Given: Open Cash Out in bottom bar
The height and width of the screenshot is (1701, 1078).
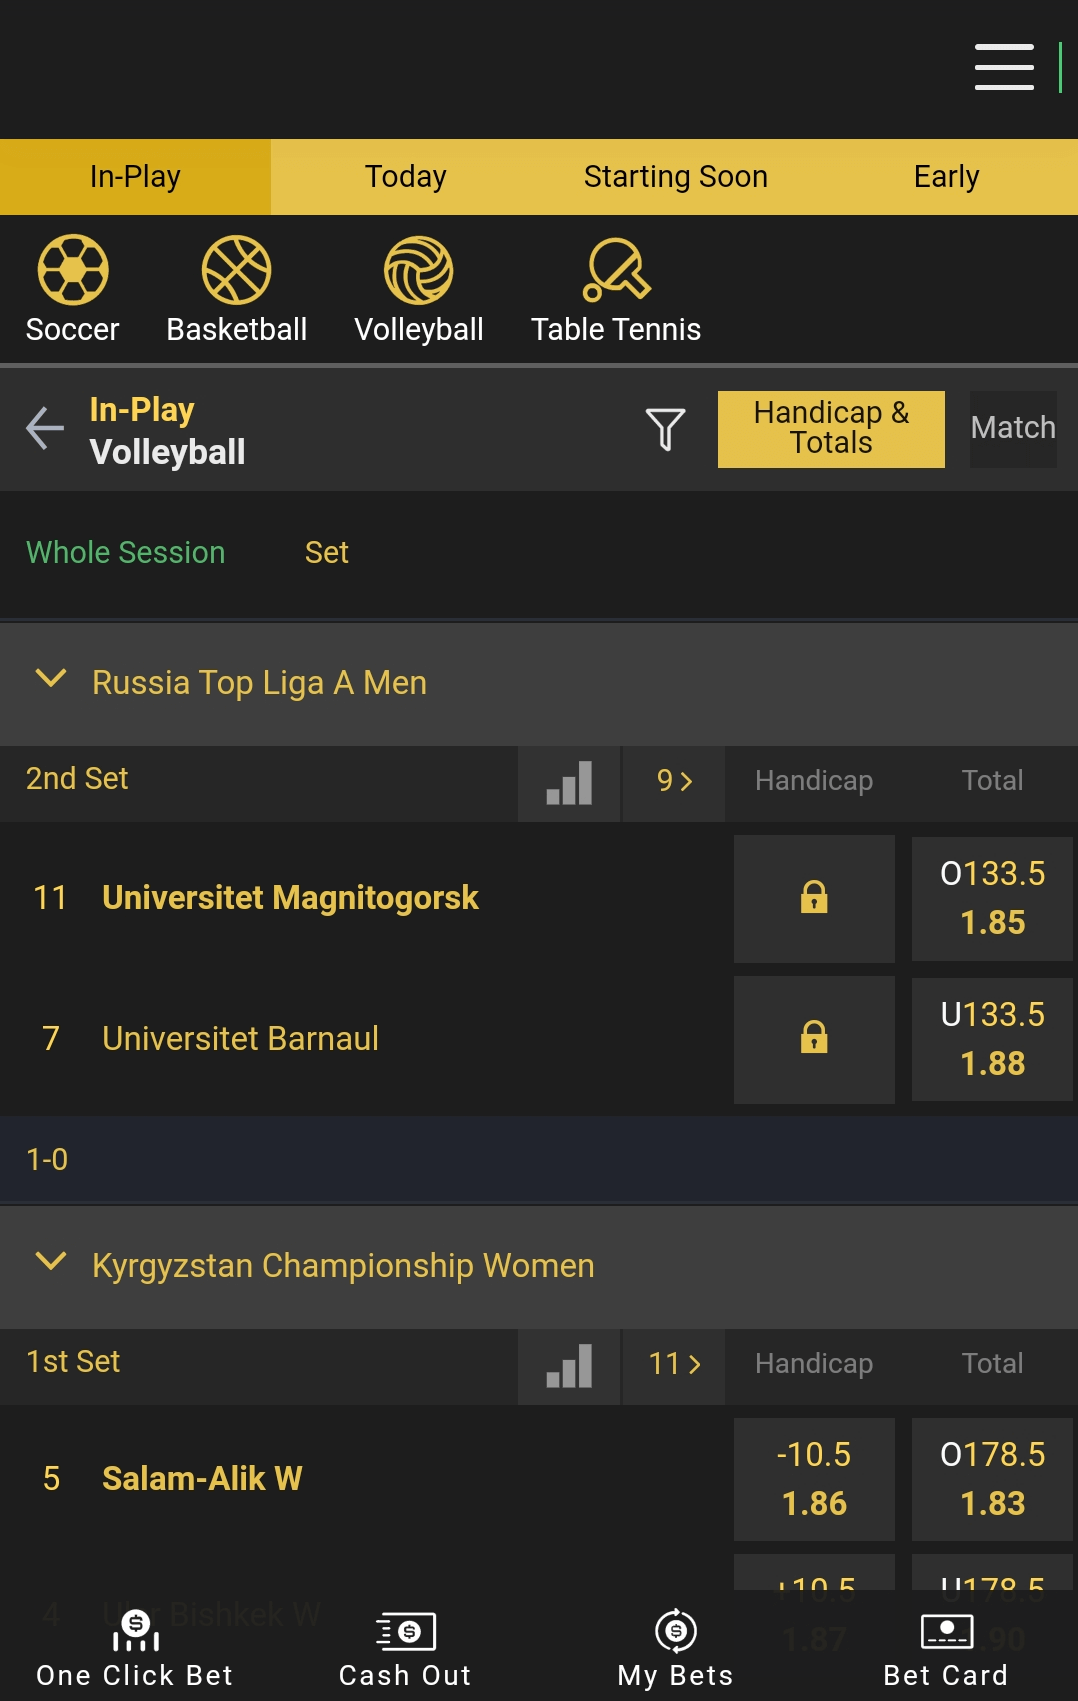Looking at the screenshot, I should point(405,1649).
